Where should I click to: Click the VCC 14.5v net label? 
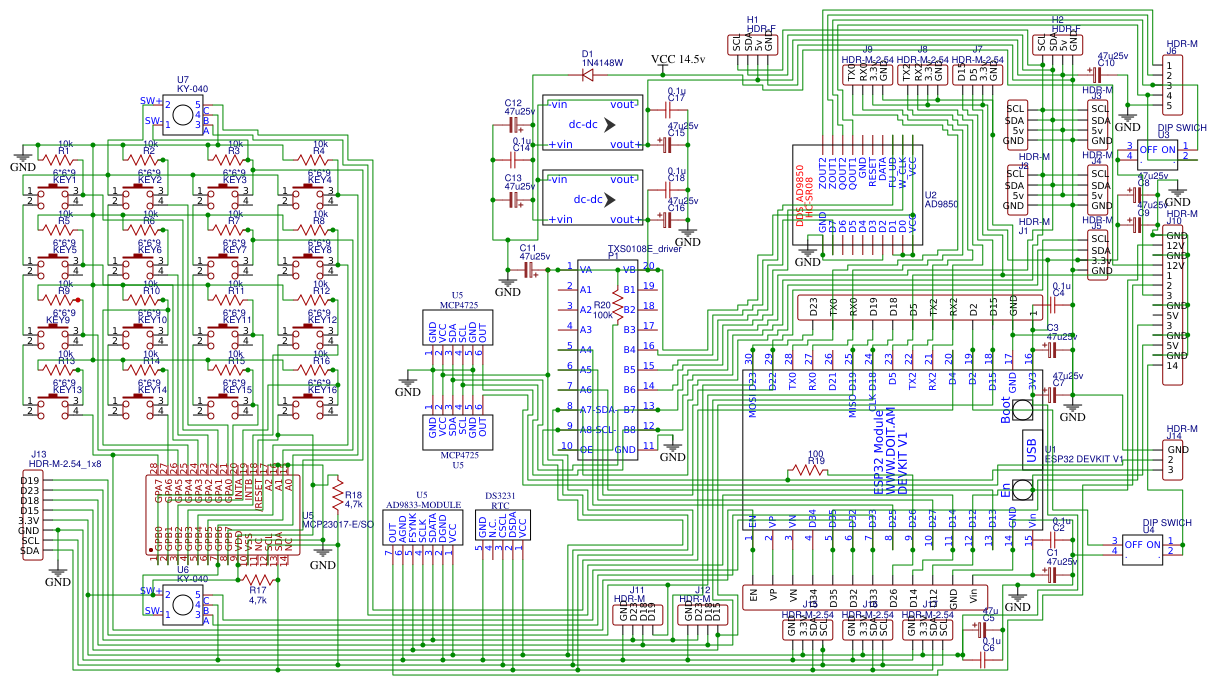679,59
